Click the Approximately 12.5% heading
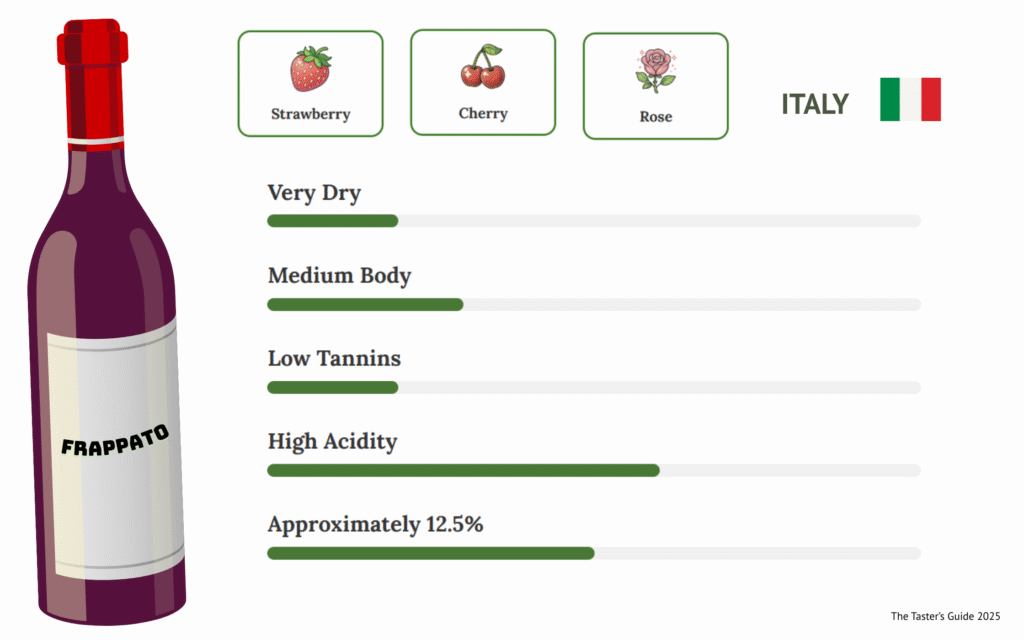This screenshot has width=1024, height=640. pos(375,524)
